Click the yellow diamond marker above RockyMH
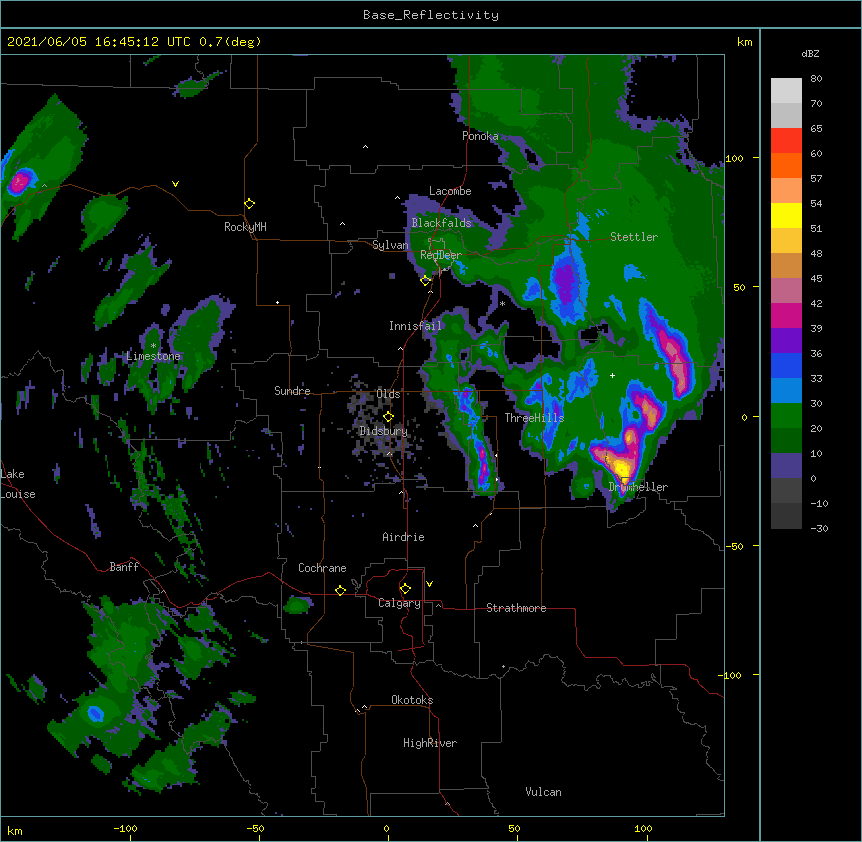 pyautogui.click(x=250, y=204)
